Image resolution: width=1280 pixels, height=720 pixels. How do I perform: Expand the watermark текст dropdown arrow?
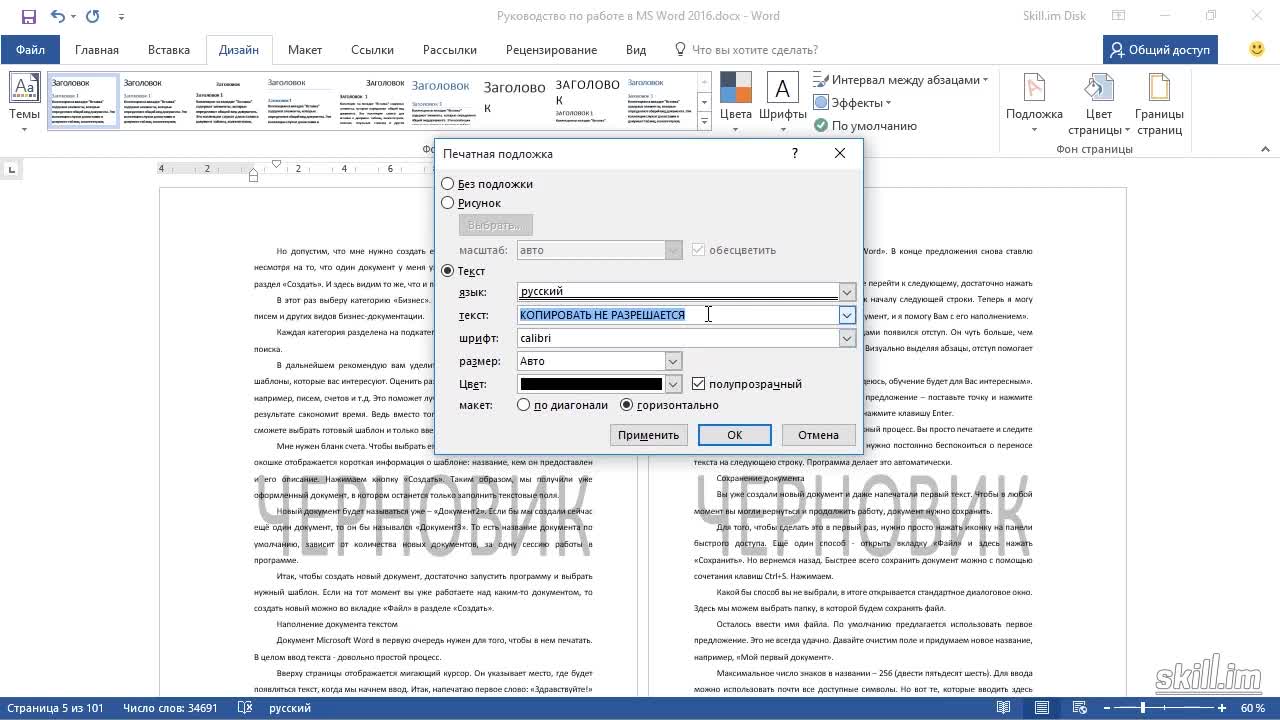pyautogui.click(x=847, y=315)
